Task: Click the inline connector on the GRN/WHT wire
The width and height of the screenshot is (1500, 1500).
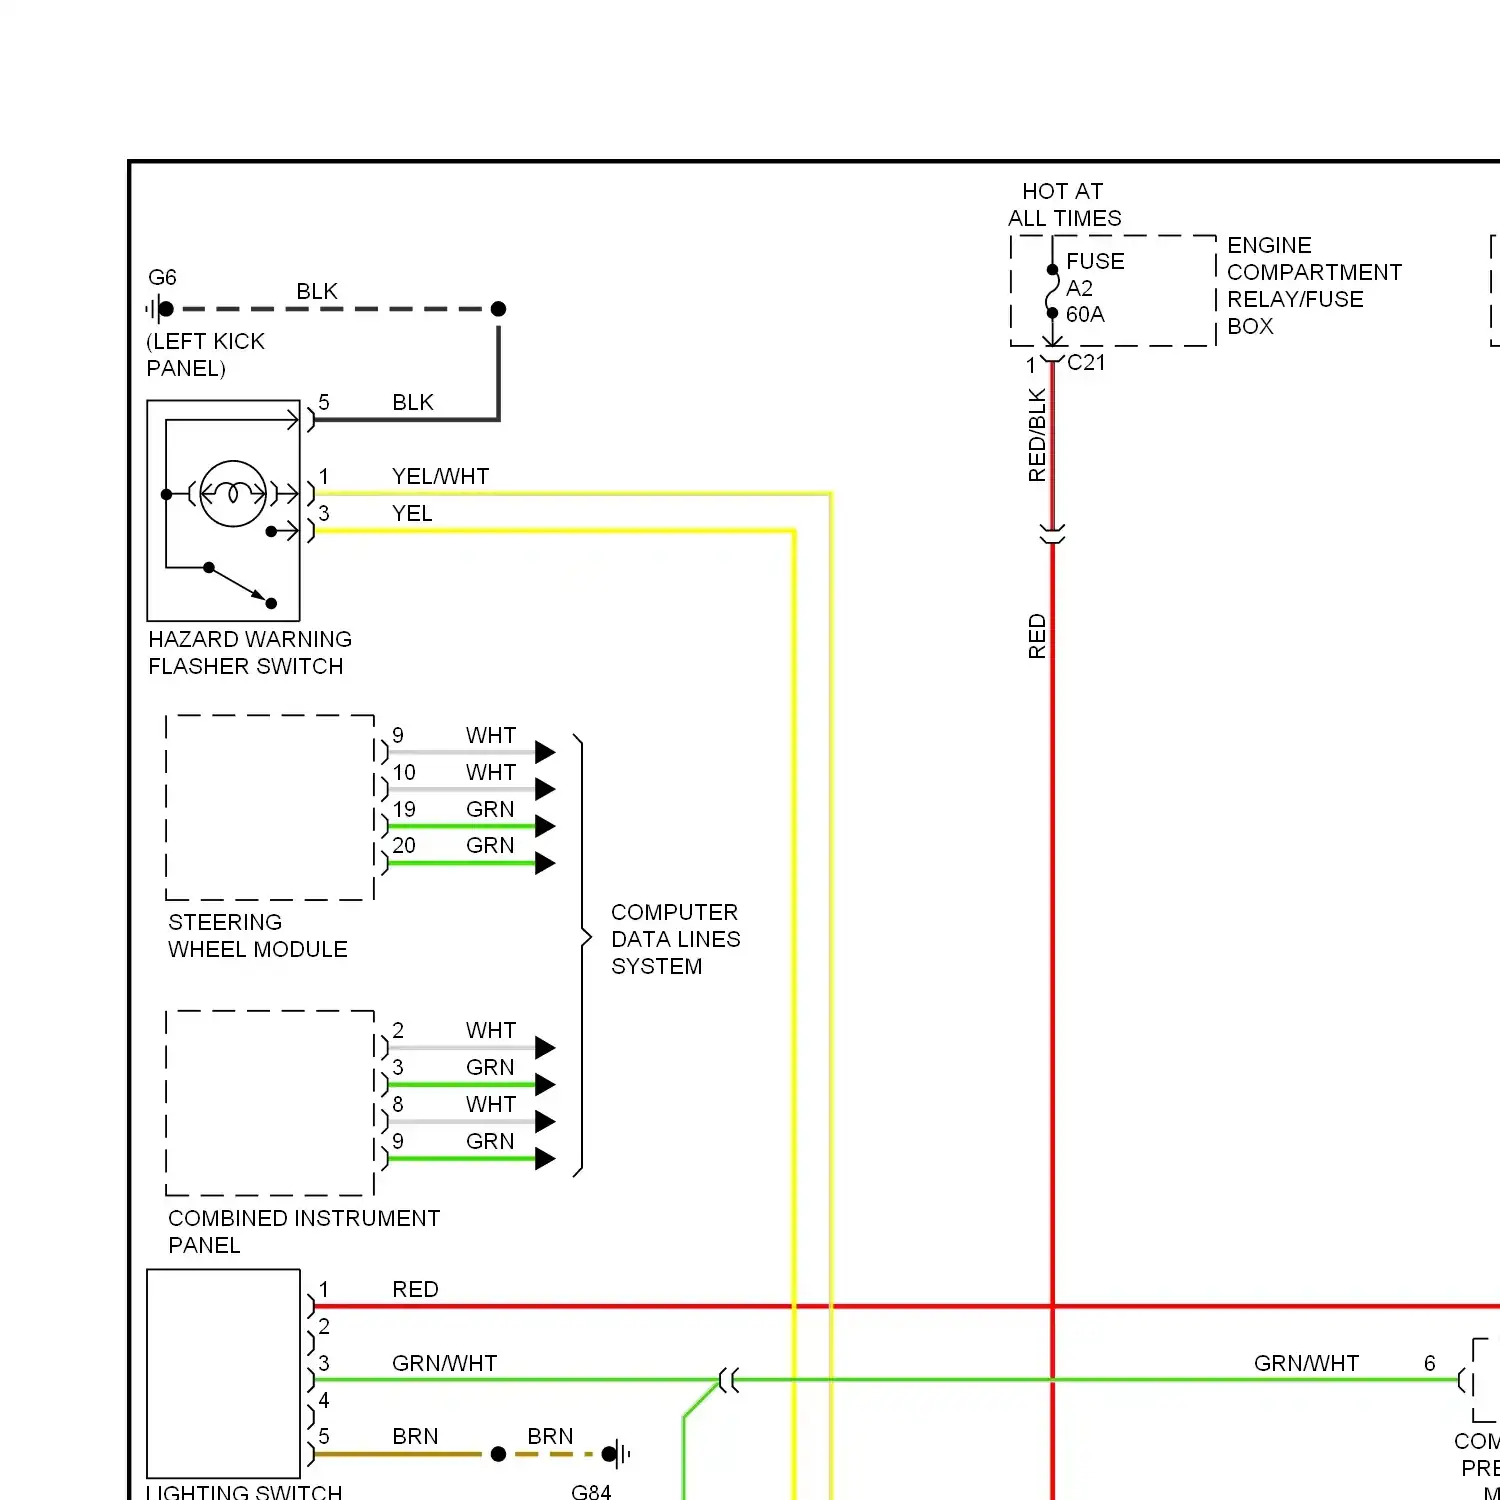Action: click(729, 1381)
